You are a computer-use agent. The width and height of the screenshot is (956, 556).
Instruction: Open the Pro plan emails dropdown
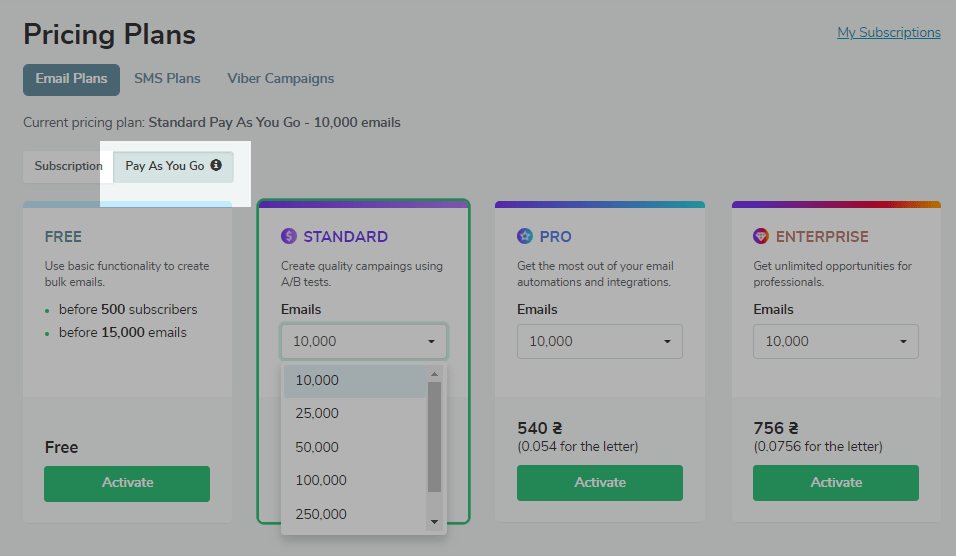pyautogui.click(x=600, y=341)
